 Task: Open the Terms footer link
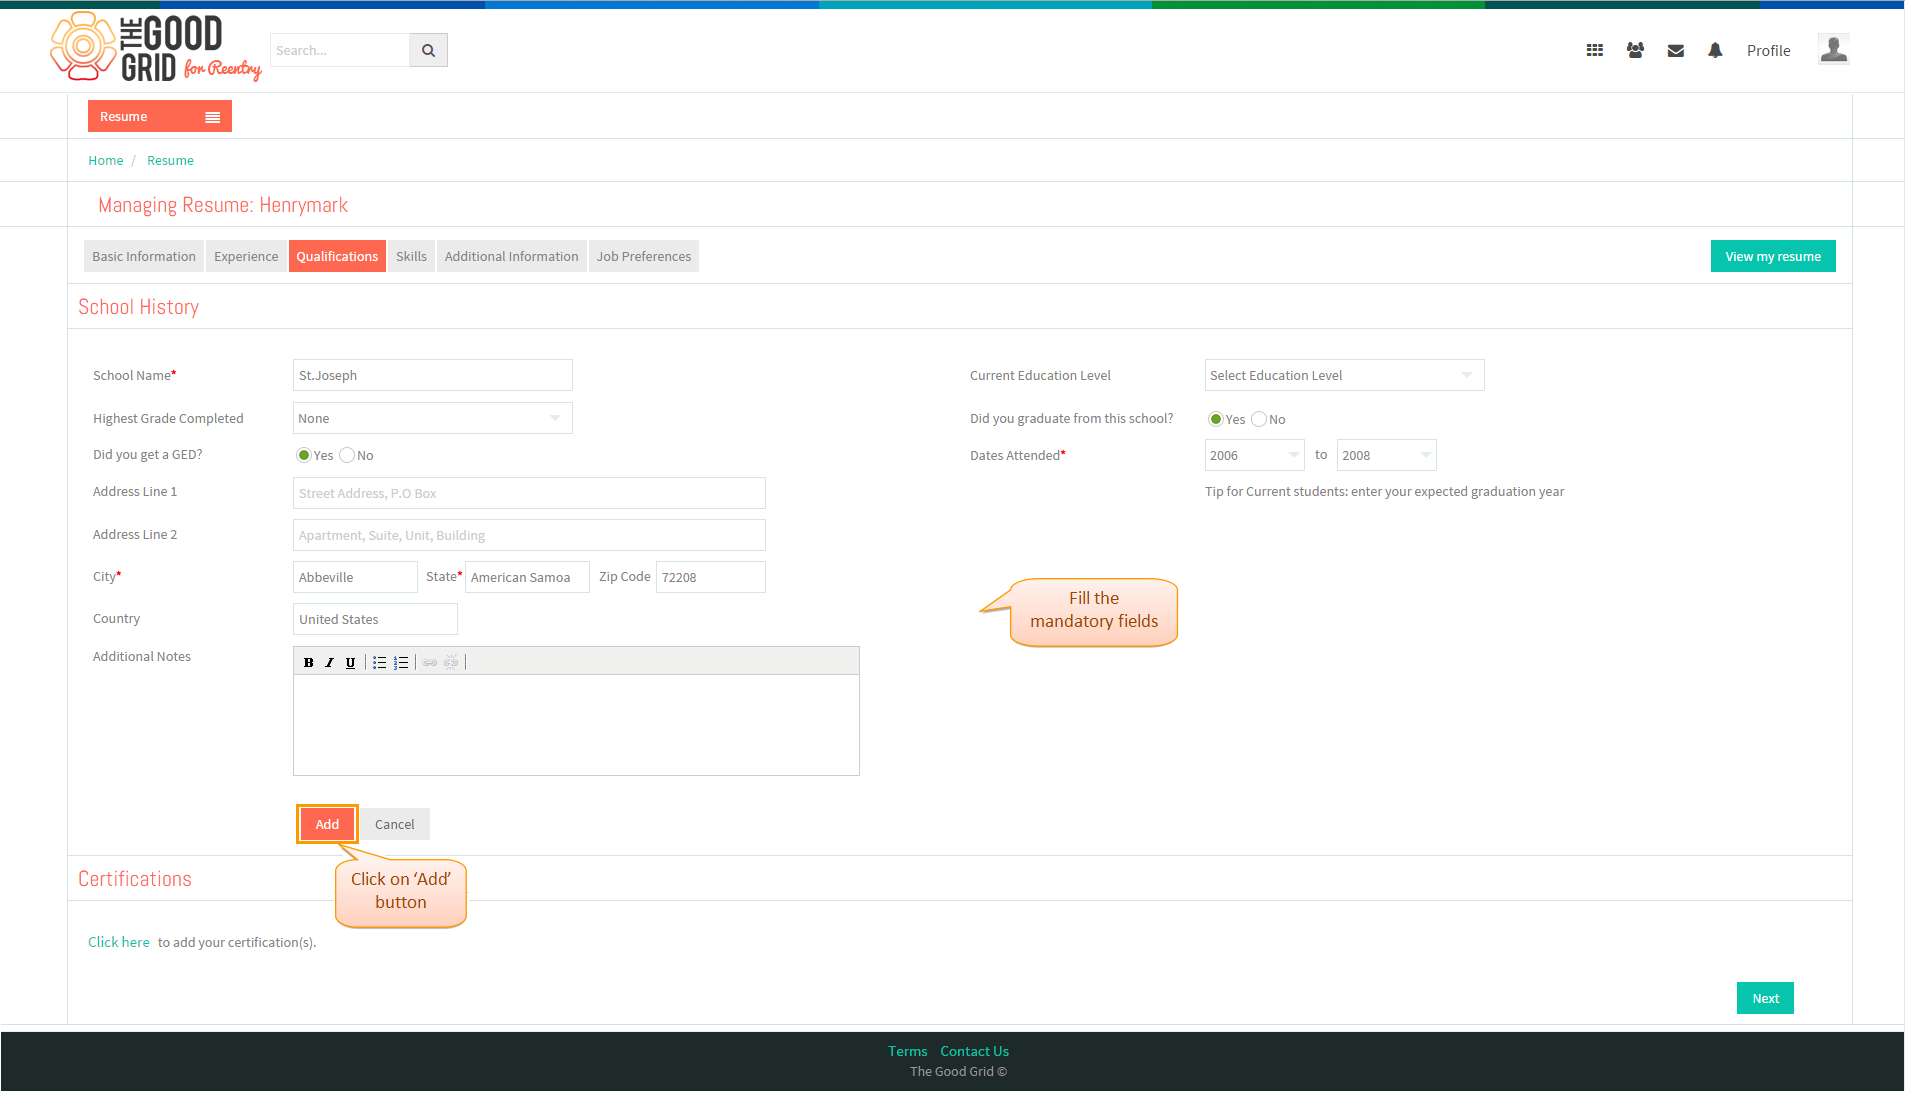click(x=908, y=1051)
